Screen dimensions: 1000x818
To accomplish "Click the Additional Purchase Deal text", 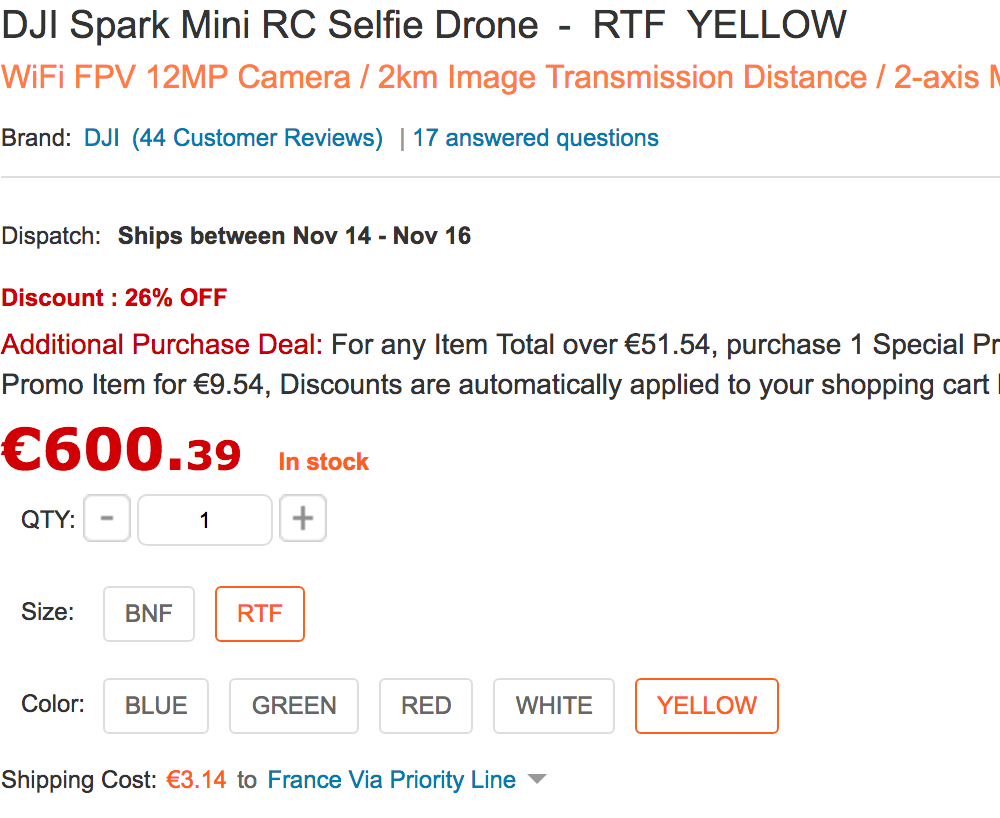I will tap(162, 344).
